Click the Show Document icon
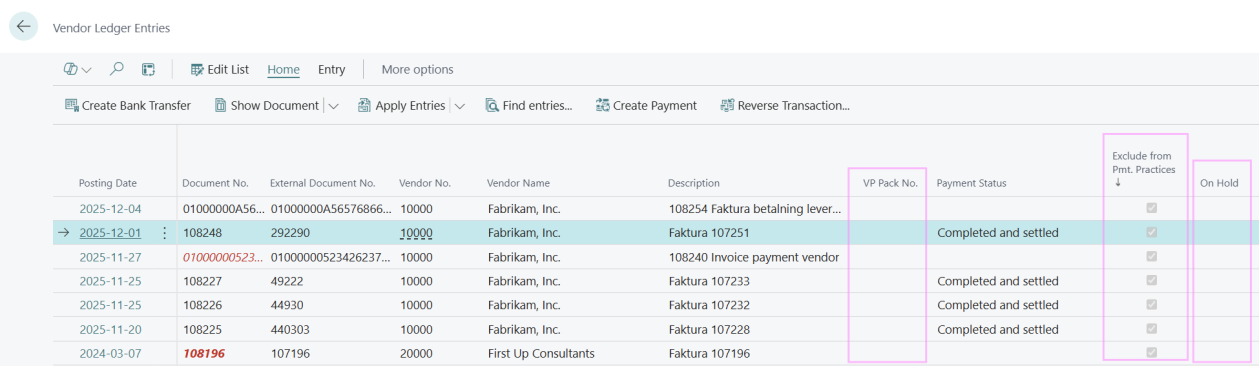The width and height of the screenshot is (1259, 366). coord(220,105)
